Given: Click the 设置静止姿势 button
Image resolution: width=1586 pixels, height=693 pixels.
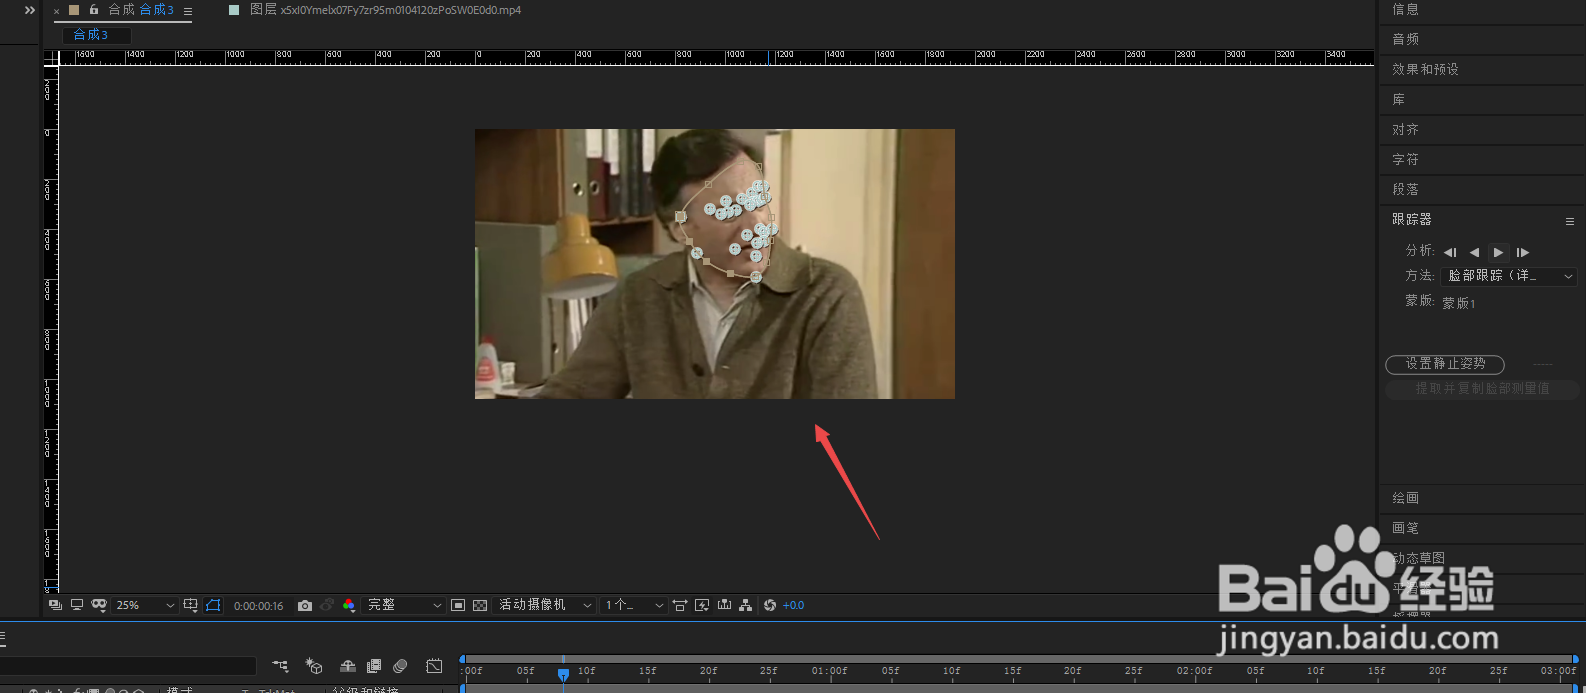Looking at the screenshot, I should (x=1445, y=364).
